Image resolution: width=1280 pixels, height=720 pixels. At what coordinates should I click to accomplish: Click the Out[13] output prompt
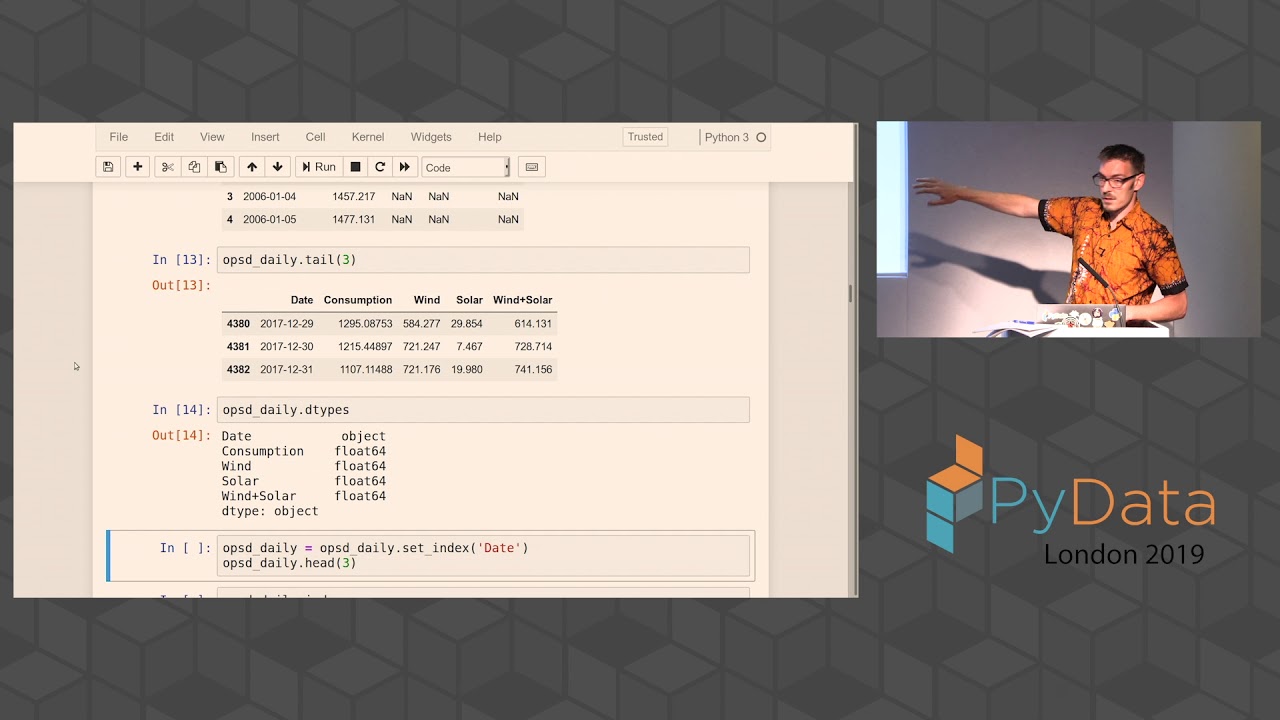[181, 286]
